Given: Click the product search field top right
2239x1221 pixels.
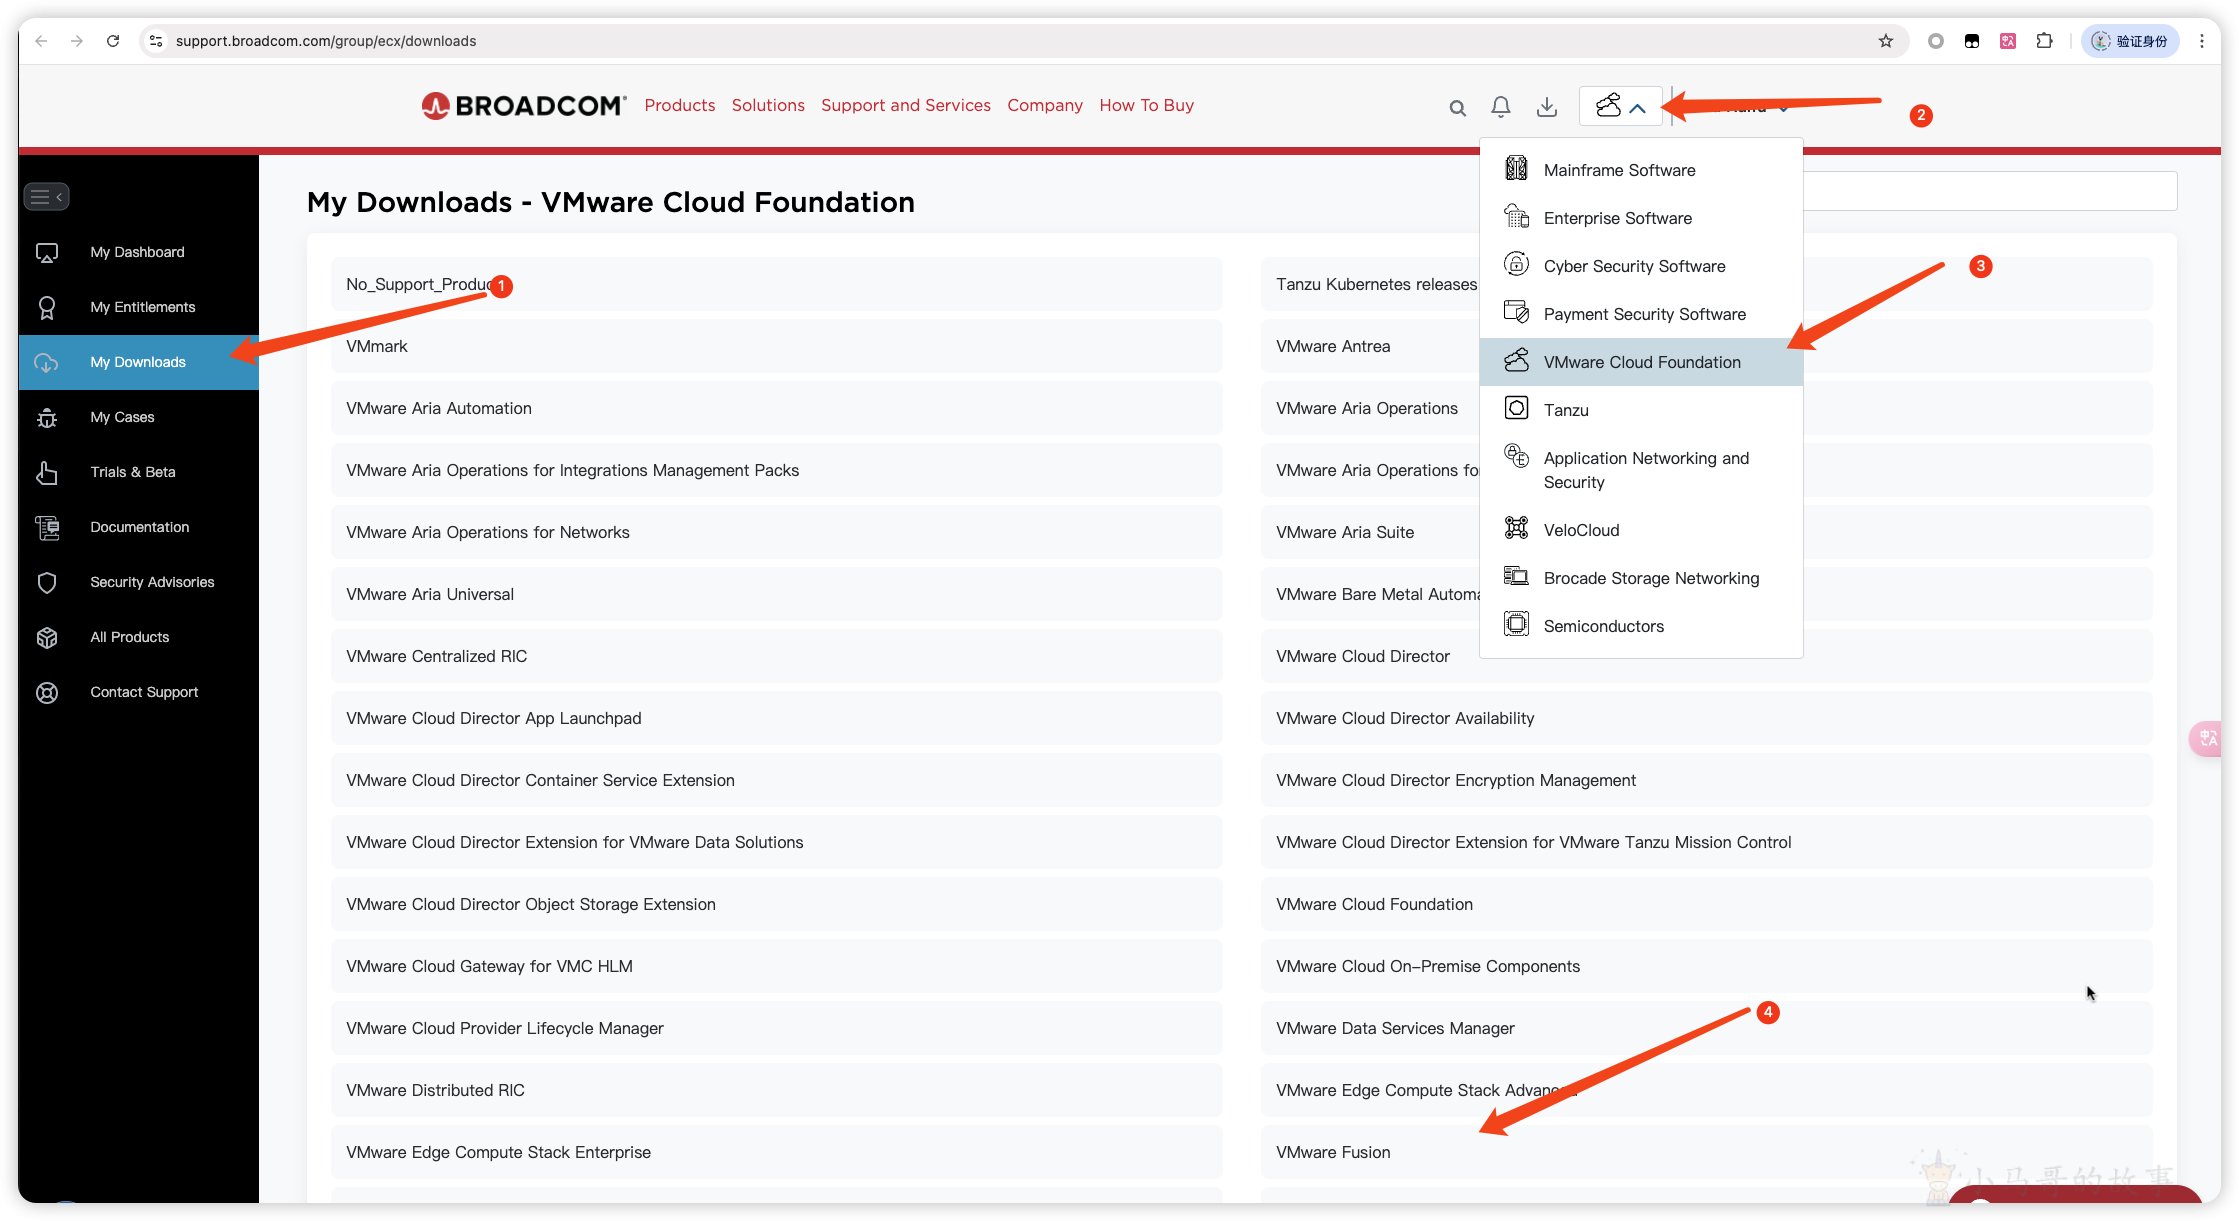Looking at the screenshot, I should [x=1990, y=191].
